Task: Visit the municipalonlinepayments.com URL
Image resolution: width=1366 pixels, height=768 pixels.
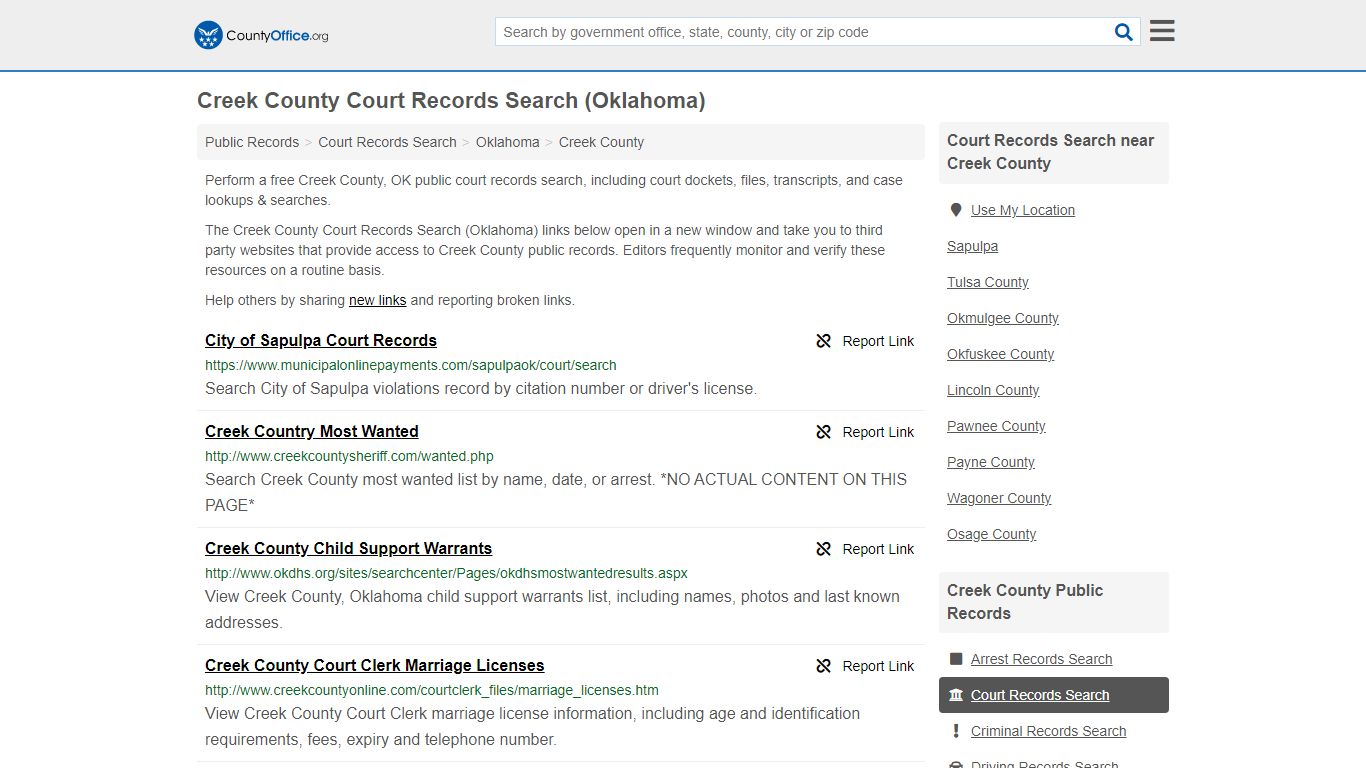Action: (410, 365)
